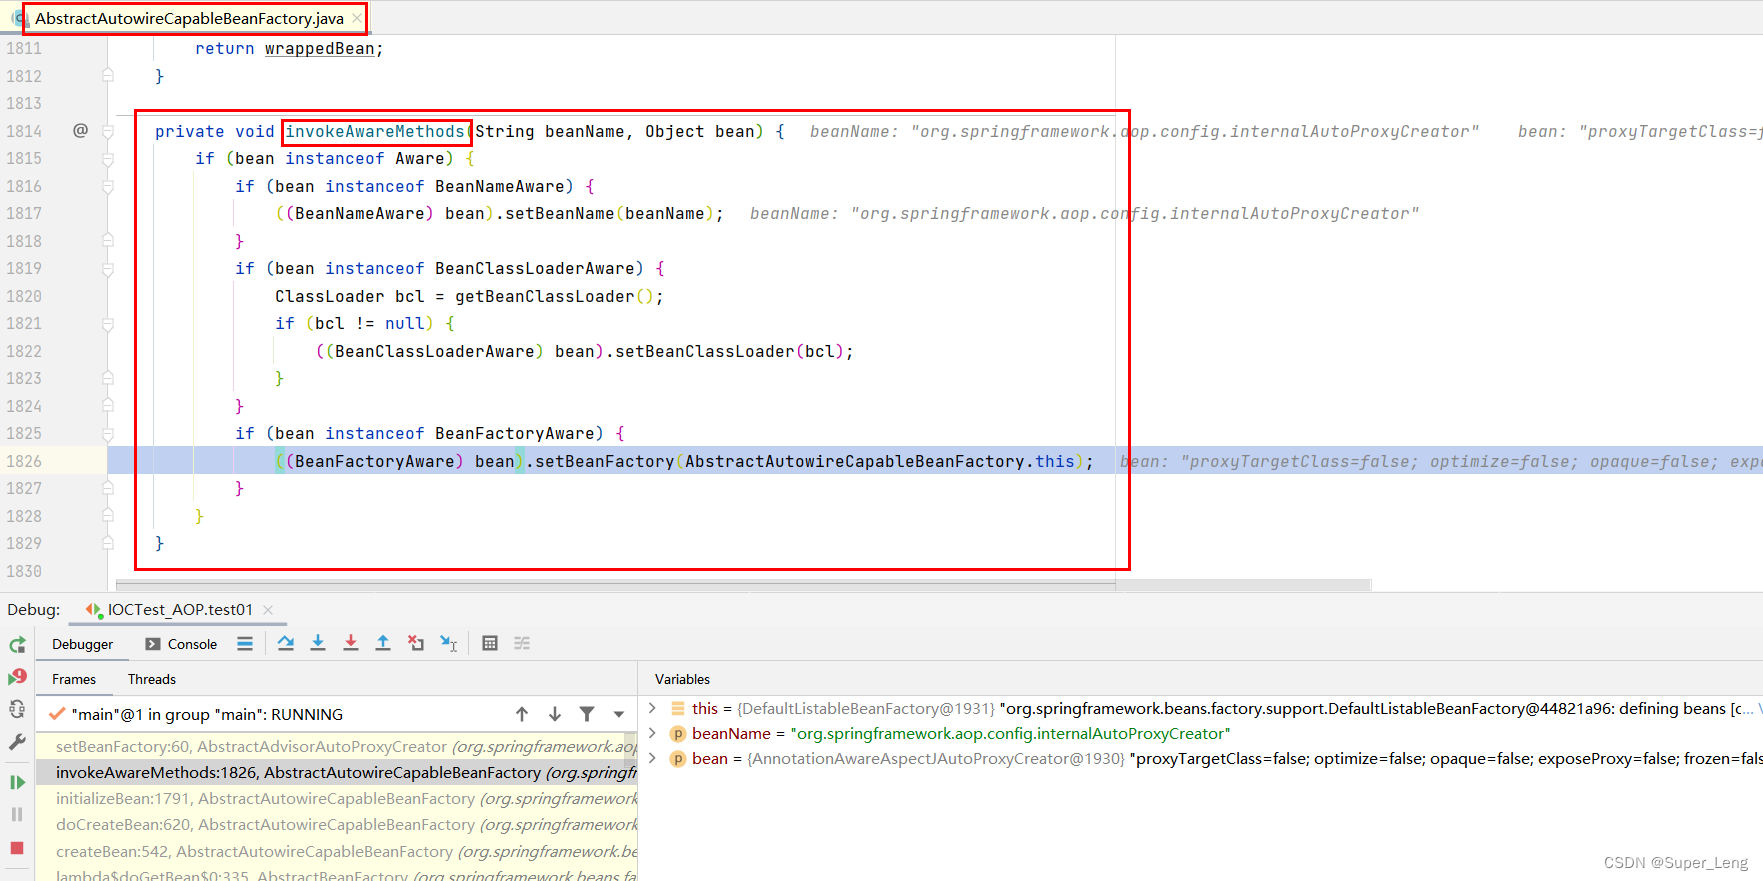Viewport: 1763px width, 881px height.
Task: Click the Step Out icon
Action: pos(383,643)
